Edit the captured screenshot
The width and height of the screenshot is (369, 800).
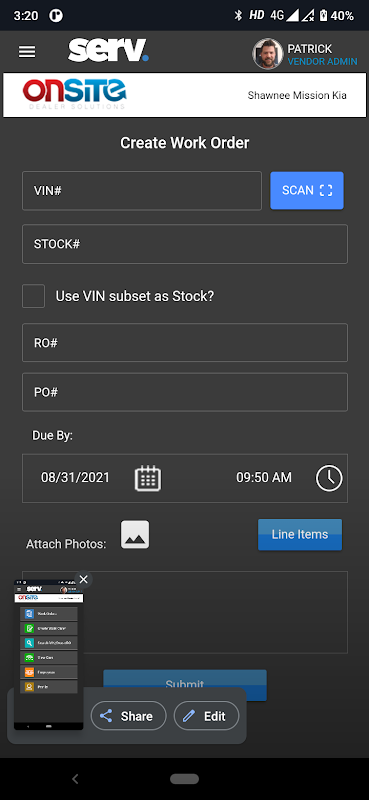point(206,716)
